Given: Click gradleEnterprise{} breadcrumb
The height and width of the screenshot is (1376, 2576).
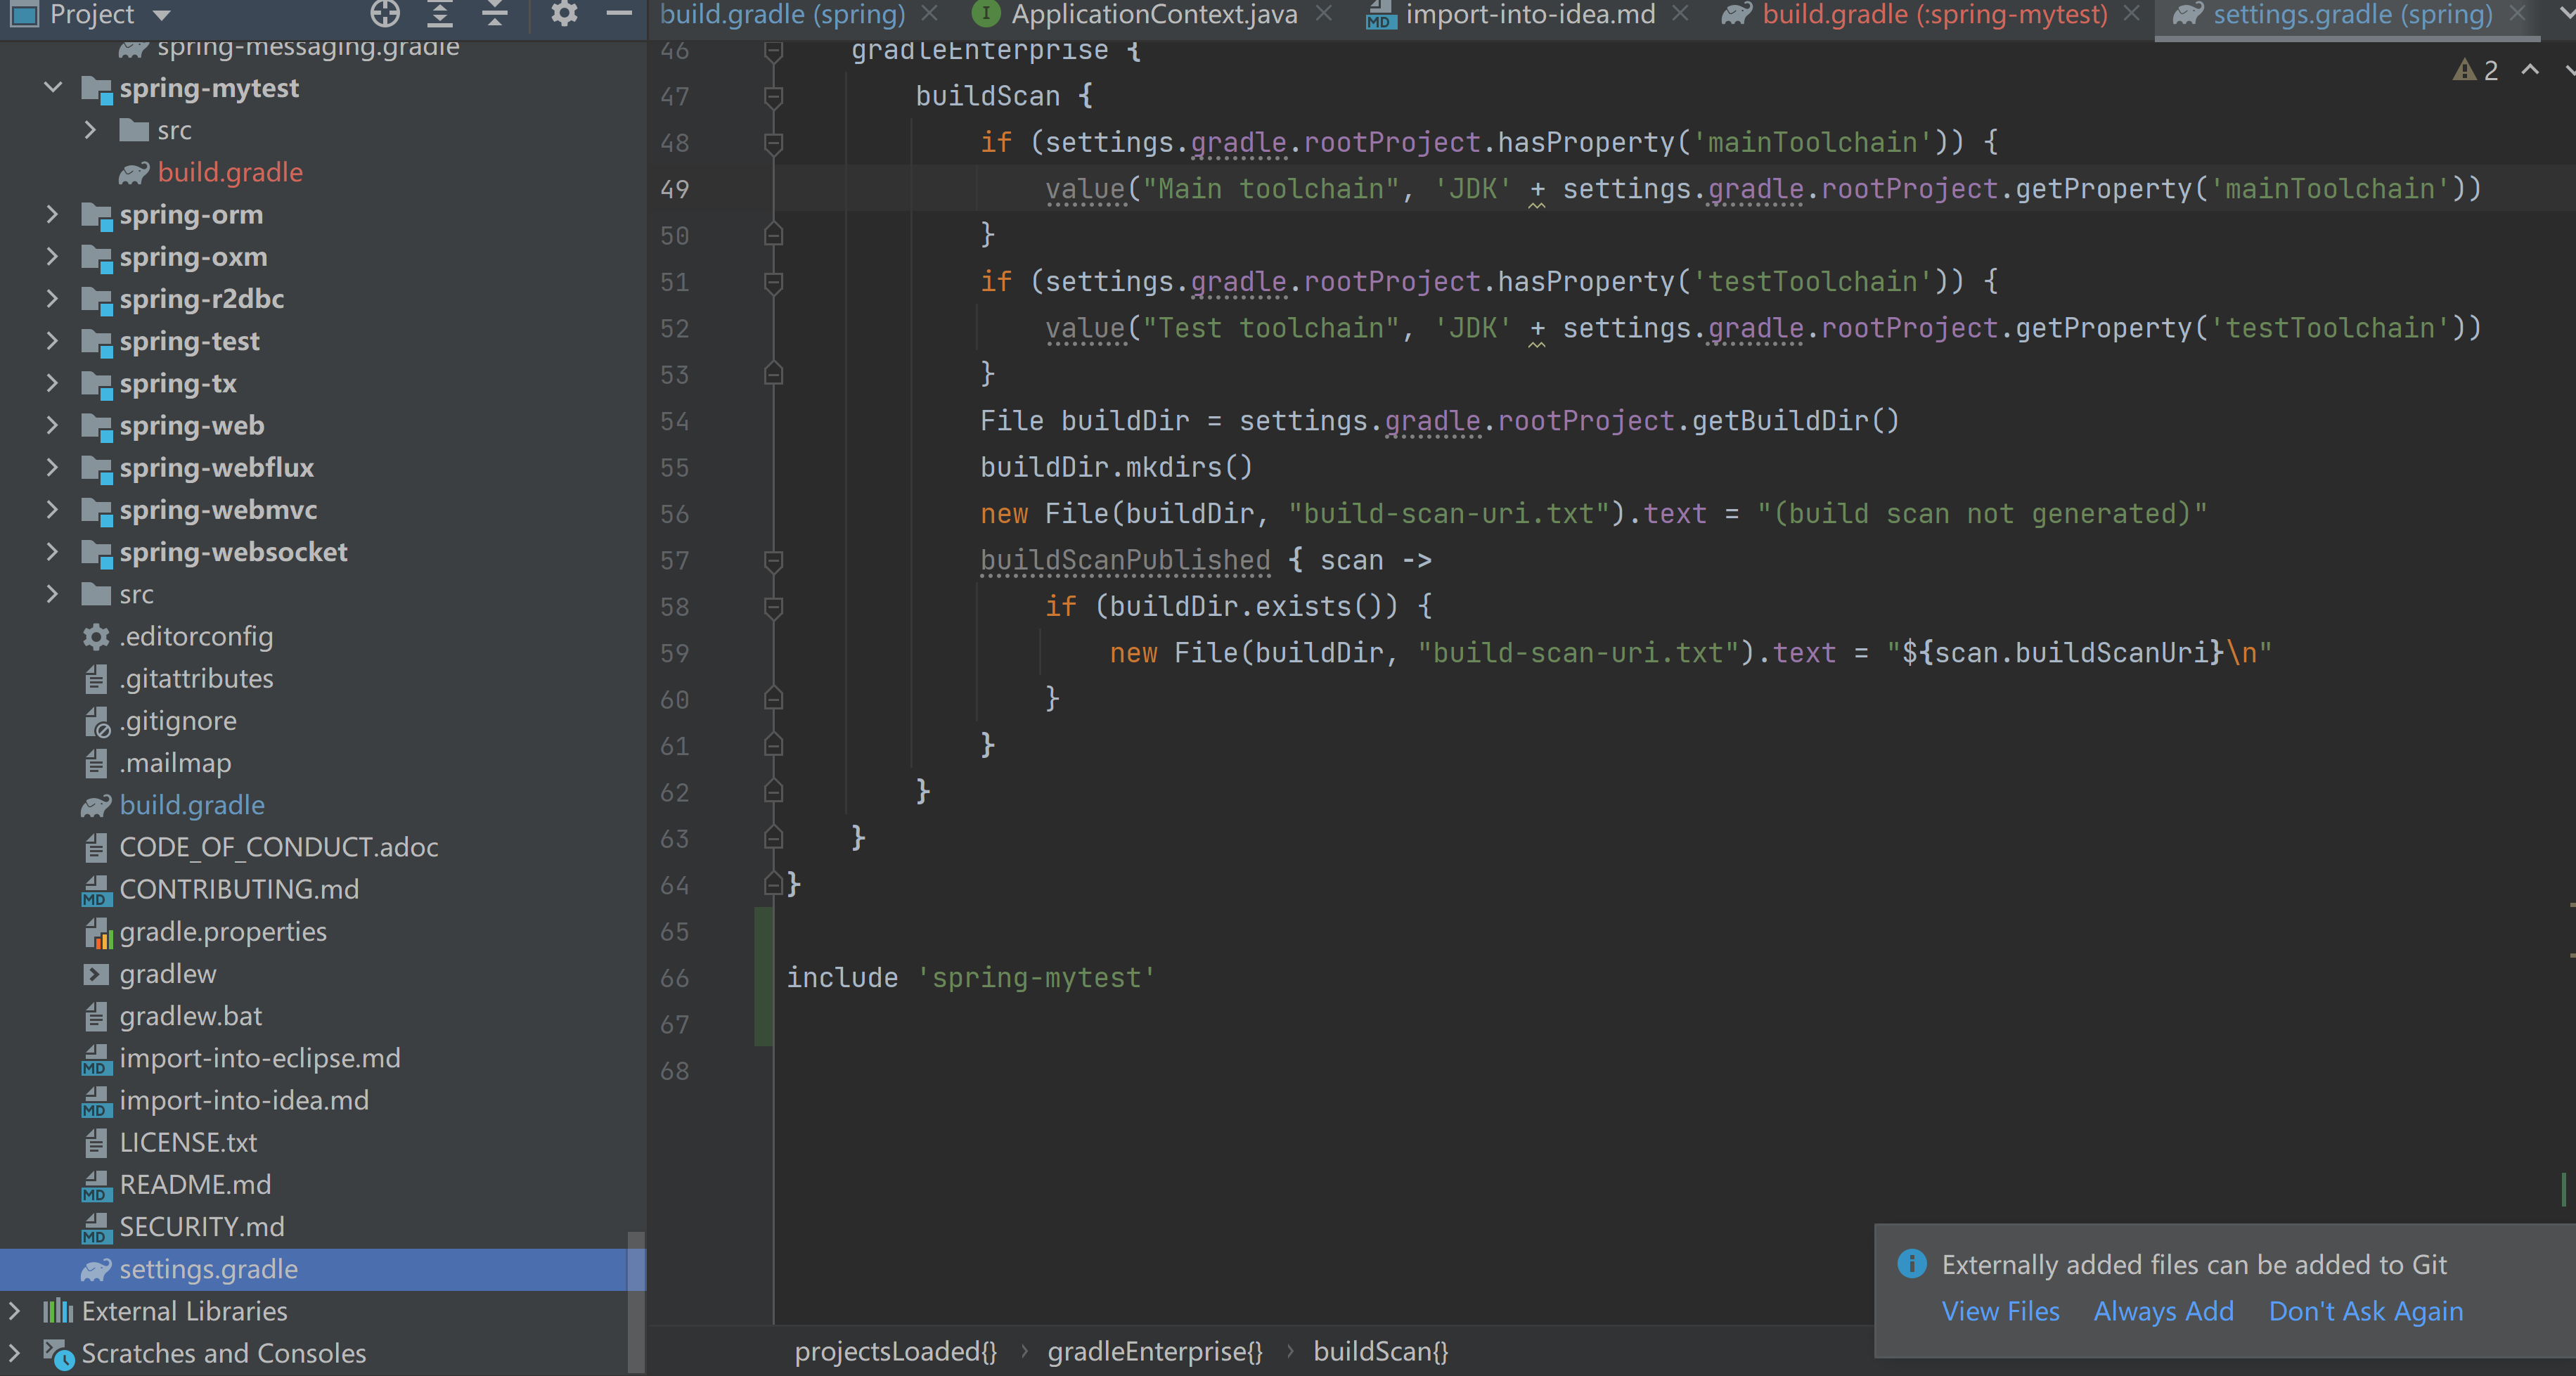Looking at the screenshot, I should [1155, 1351].
